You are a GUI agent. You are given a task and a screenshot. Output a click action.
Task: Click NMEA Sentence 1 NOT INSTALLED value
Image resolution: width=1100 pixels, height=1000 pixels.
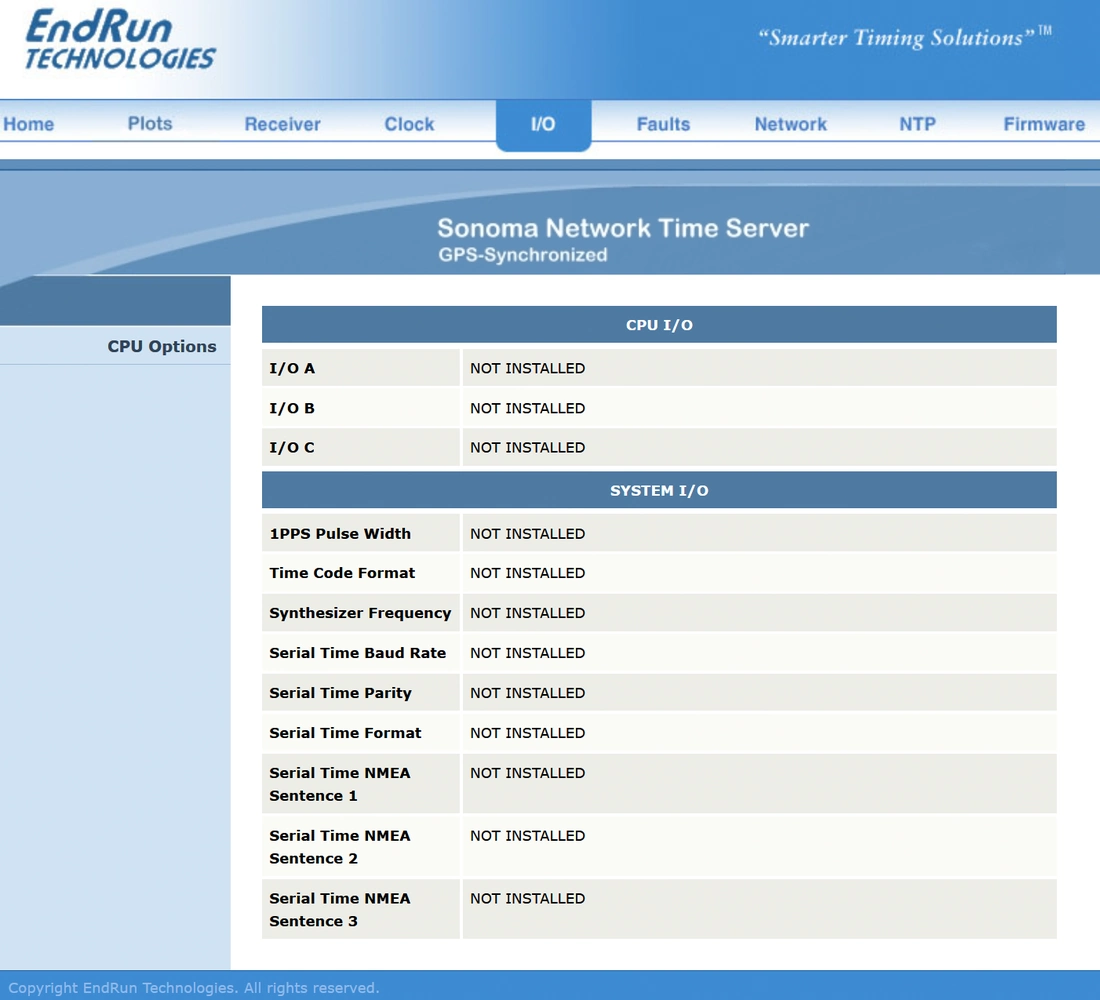click(528, 773)
